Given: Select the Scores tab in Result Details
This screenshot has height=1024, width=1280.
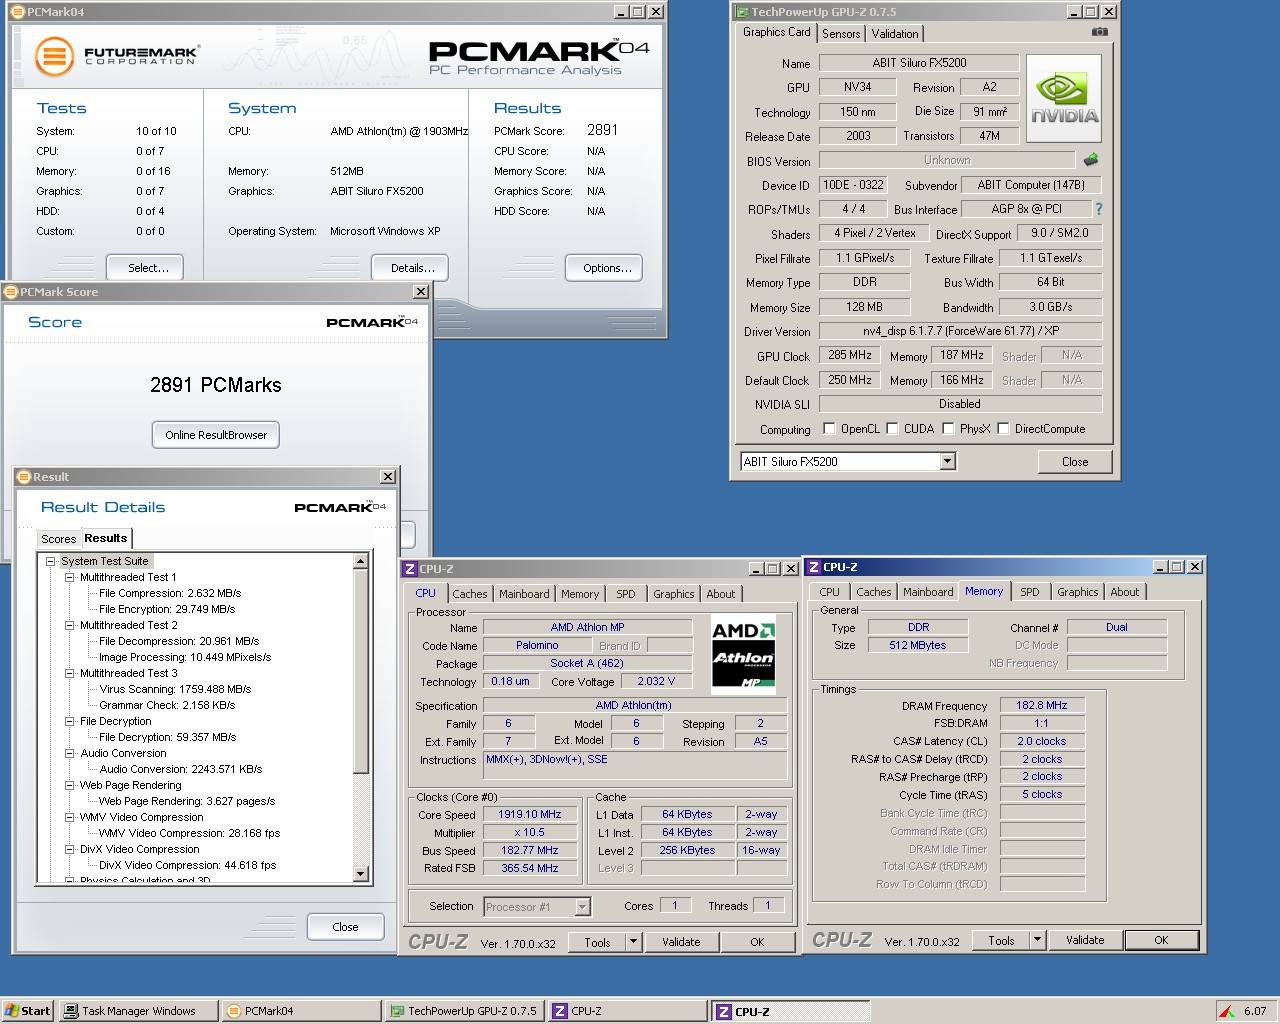Looking at the screenshot, I should [58, 539].
